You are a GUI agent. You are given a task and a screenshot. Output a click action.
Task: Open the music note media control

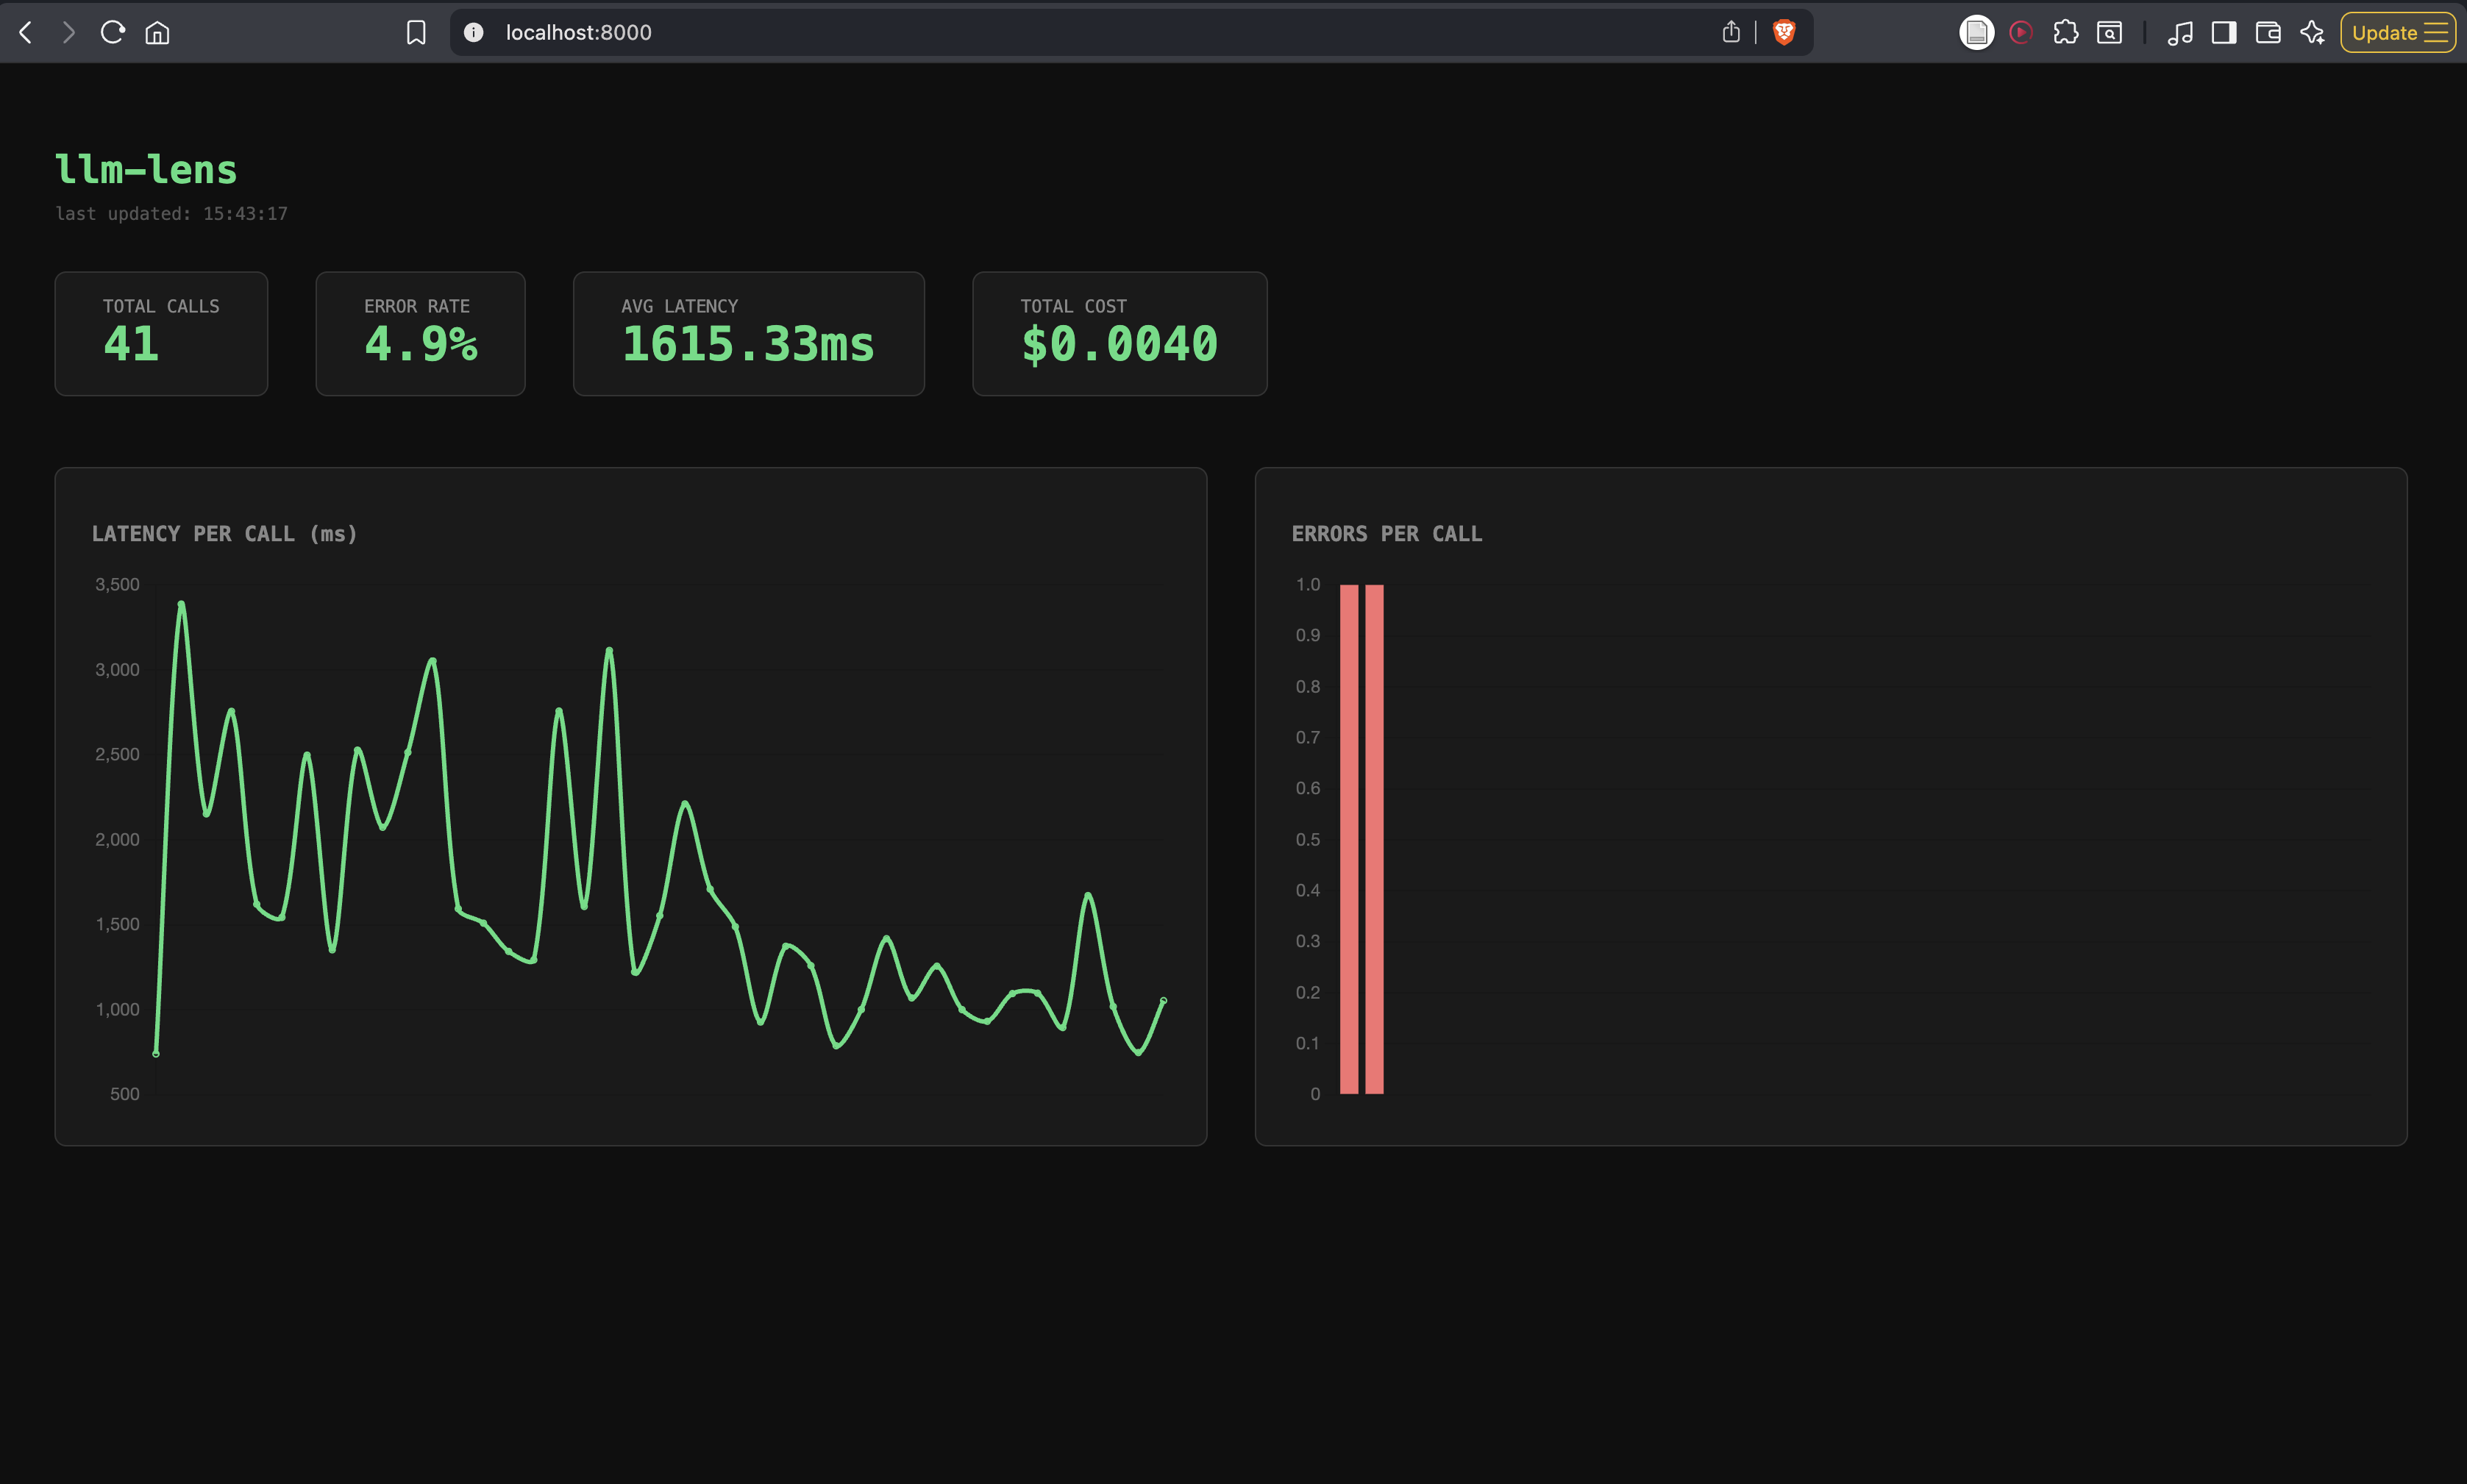point(2180,33)
